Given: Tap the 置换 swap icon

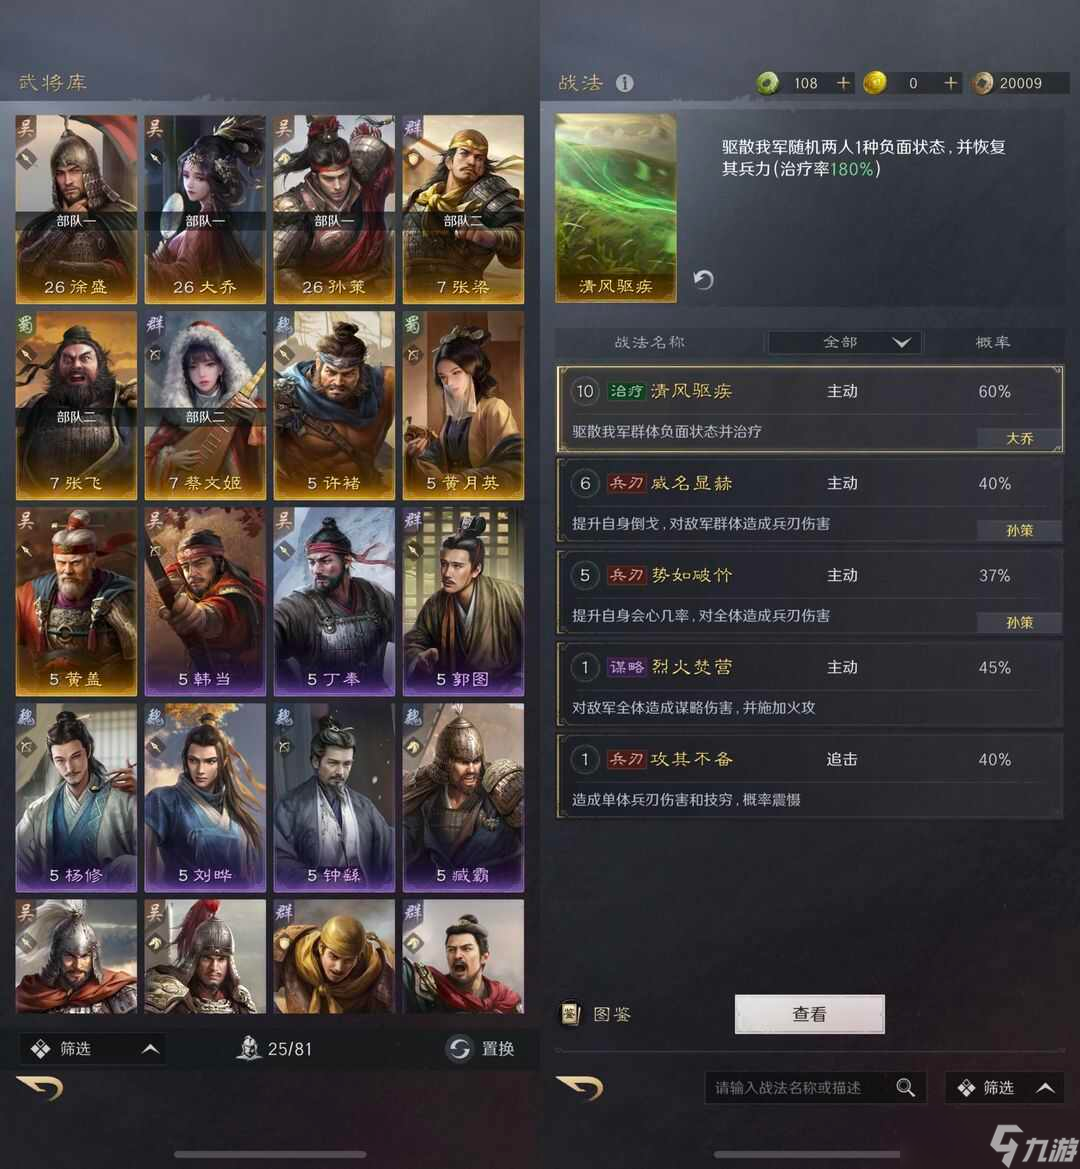Looking at the screenshot, I should coord(459,1048).
